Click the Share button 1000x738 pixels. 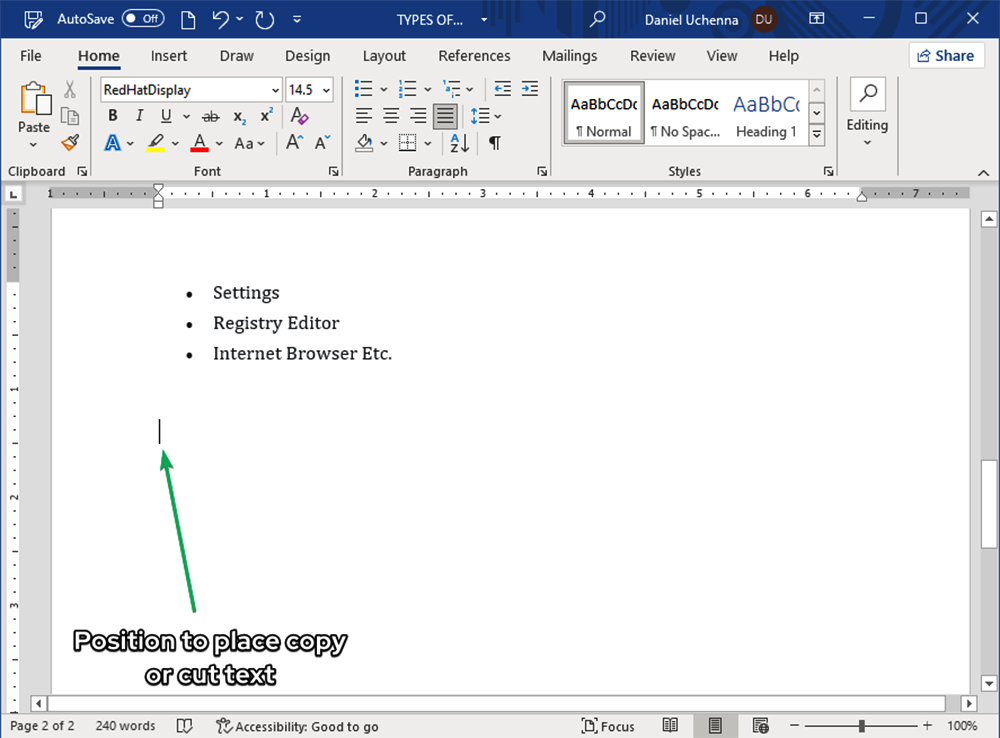[946, 56]
